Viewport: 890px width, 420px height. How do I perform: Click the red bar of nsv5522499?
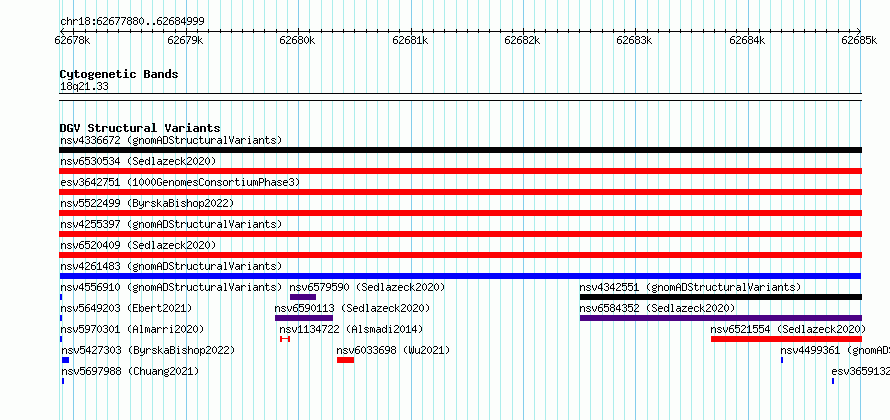[x=460, y=213]
